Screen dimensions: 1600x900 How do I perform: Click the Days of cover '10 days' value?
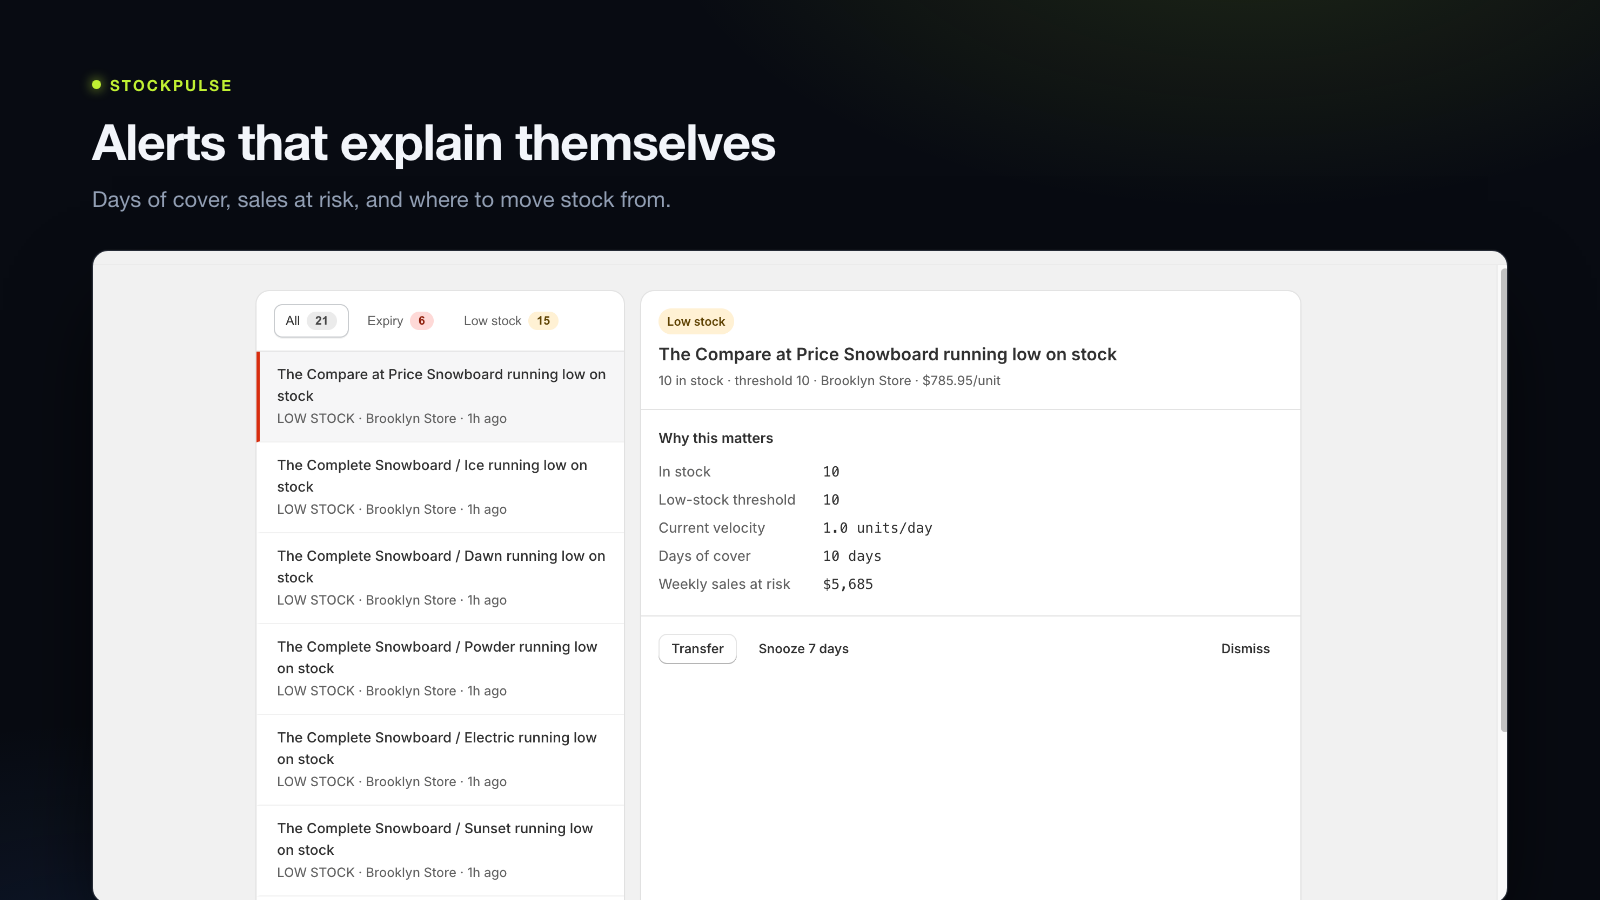852,556
